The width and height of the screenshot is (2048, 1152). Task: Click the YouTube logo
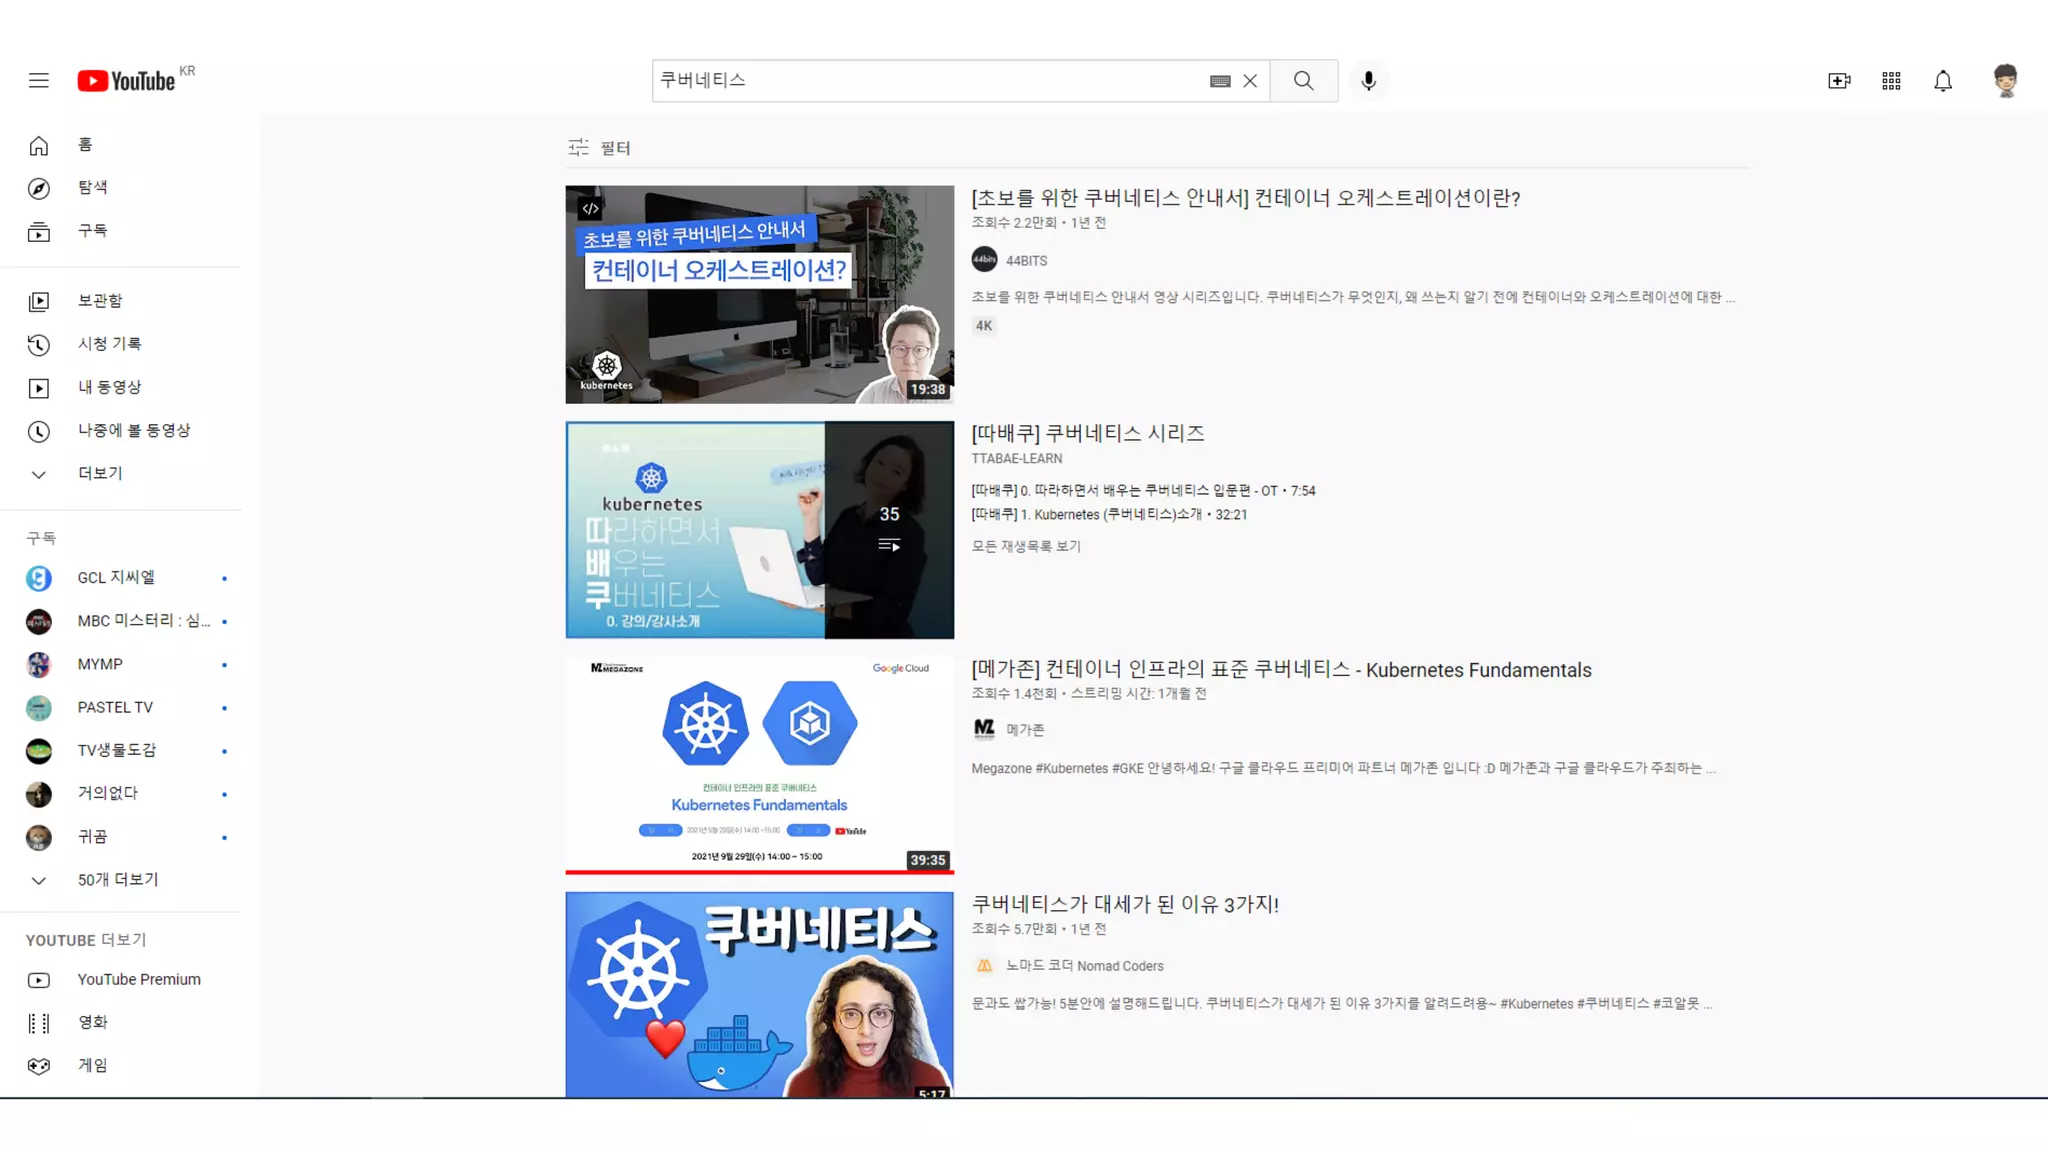pos(127,81)
